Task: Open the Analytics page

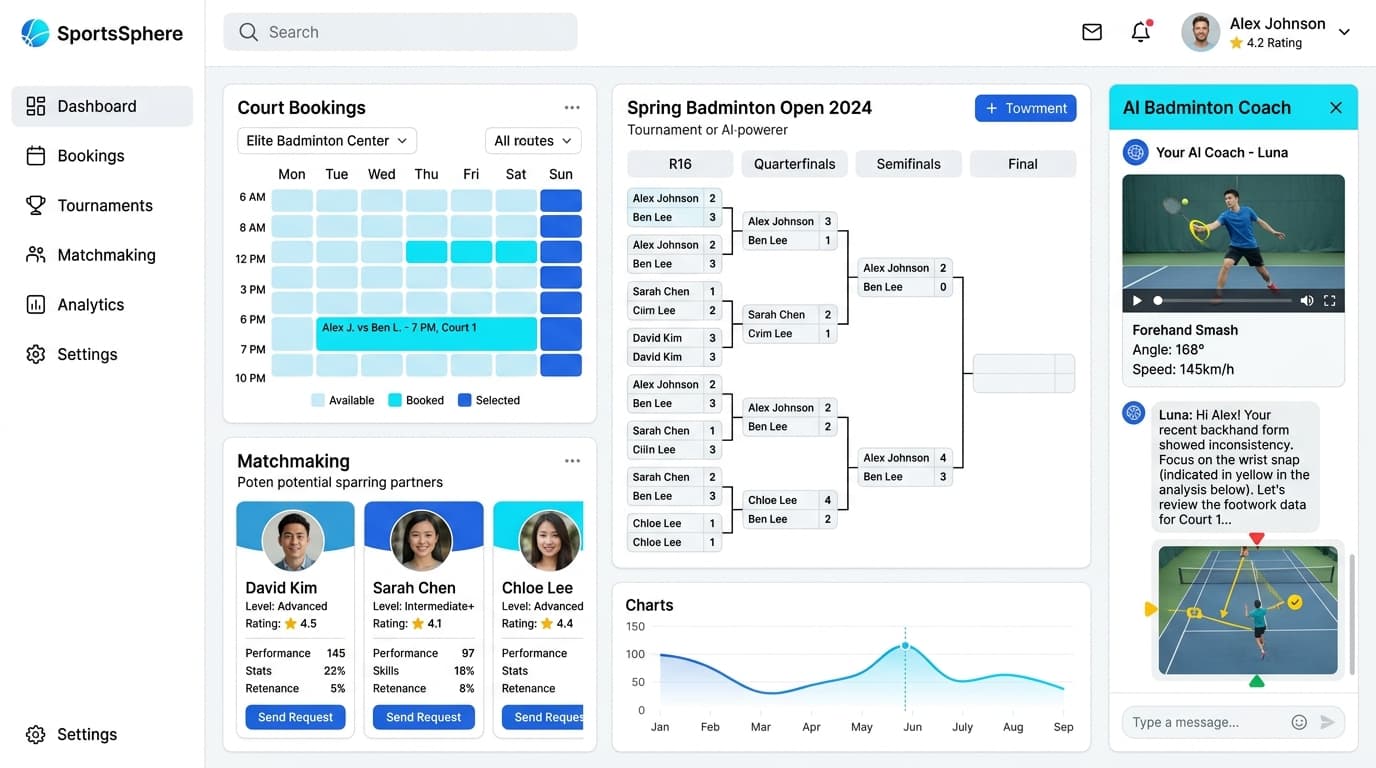Action: click(x=102, y=305)
